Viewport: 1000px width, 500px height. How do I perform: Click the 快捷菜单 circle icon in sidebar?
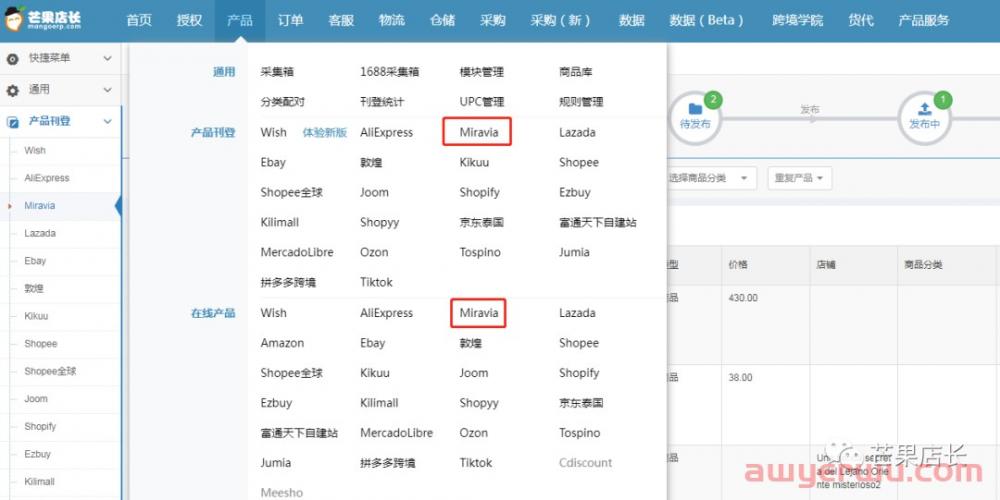pos(13,59)
